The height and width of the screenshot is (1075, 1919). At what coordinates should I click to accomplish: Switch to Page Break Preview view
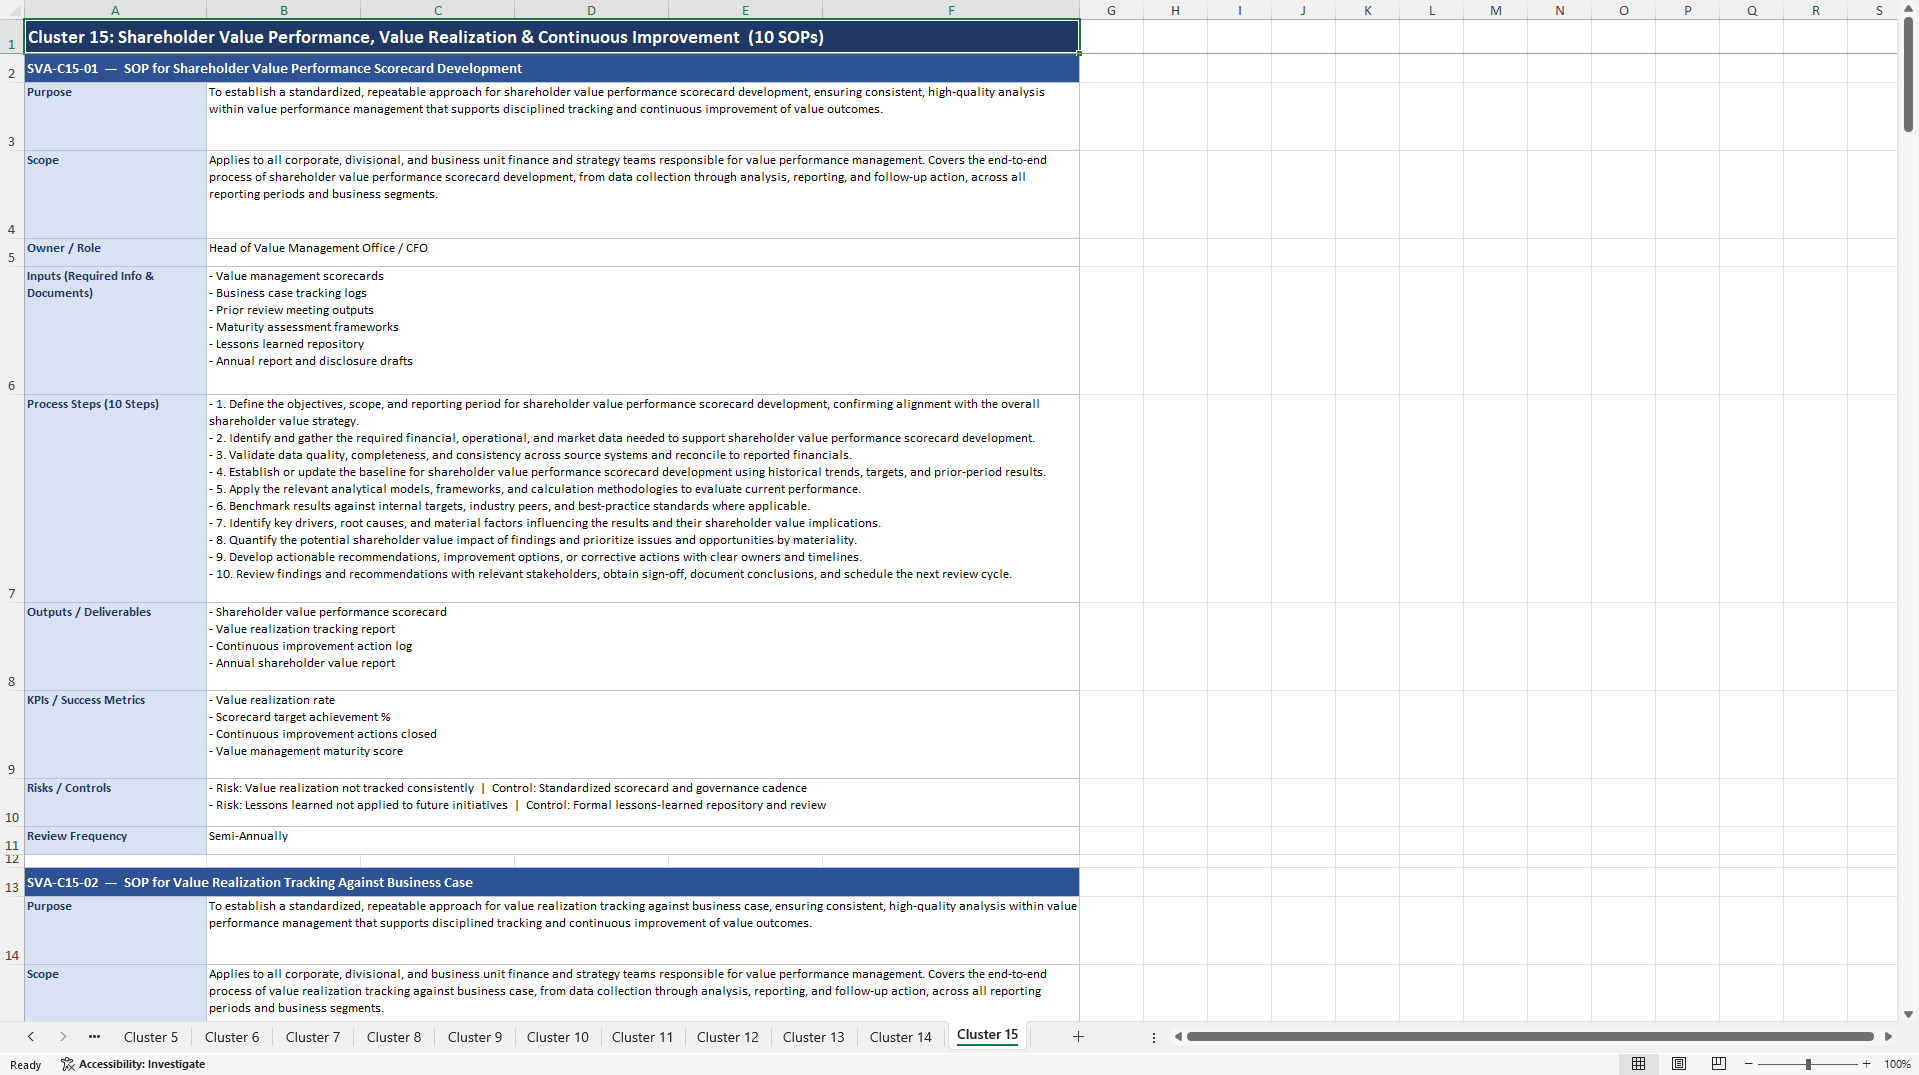(1719, 1064)
